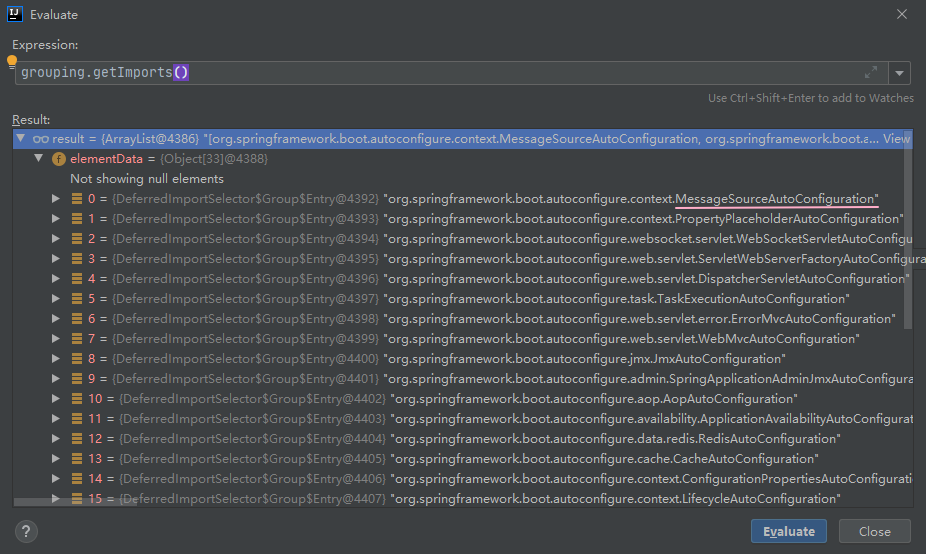926x554 pixels.
Task: Expand entry 9 SpringApplicationAdminJmxAutoConfiguration
Action: point(56,379)
